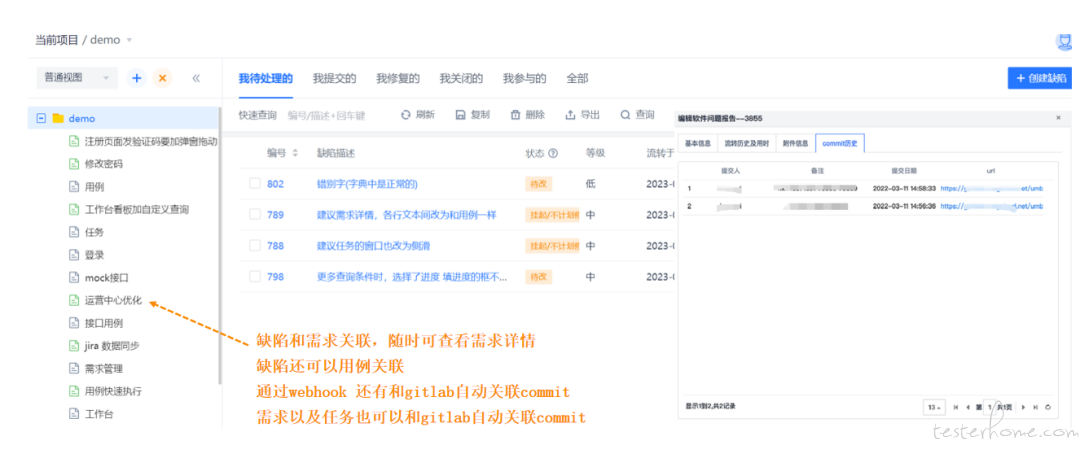The height and width of the screenshot is (454, 1080).
Task: Click the 复制 copy toolbar icon
Action: 460,115
